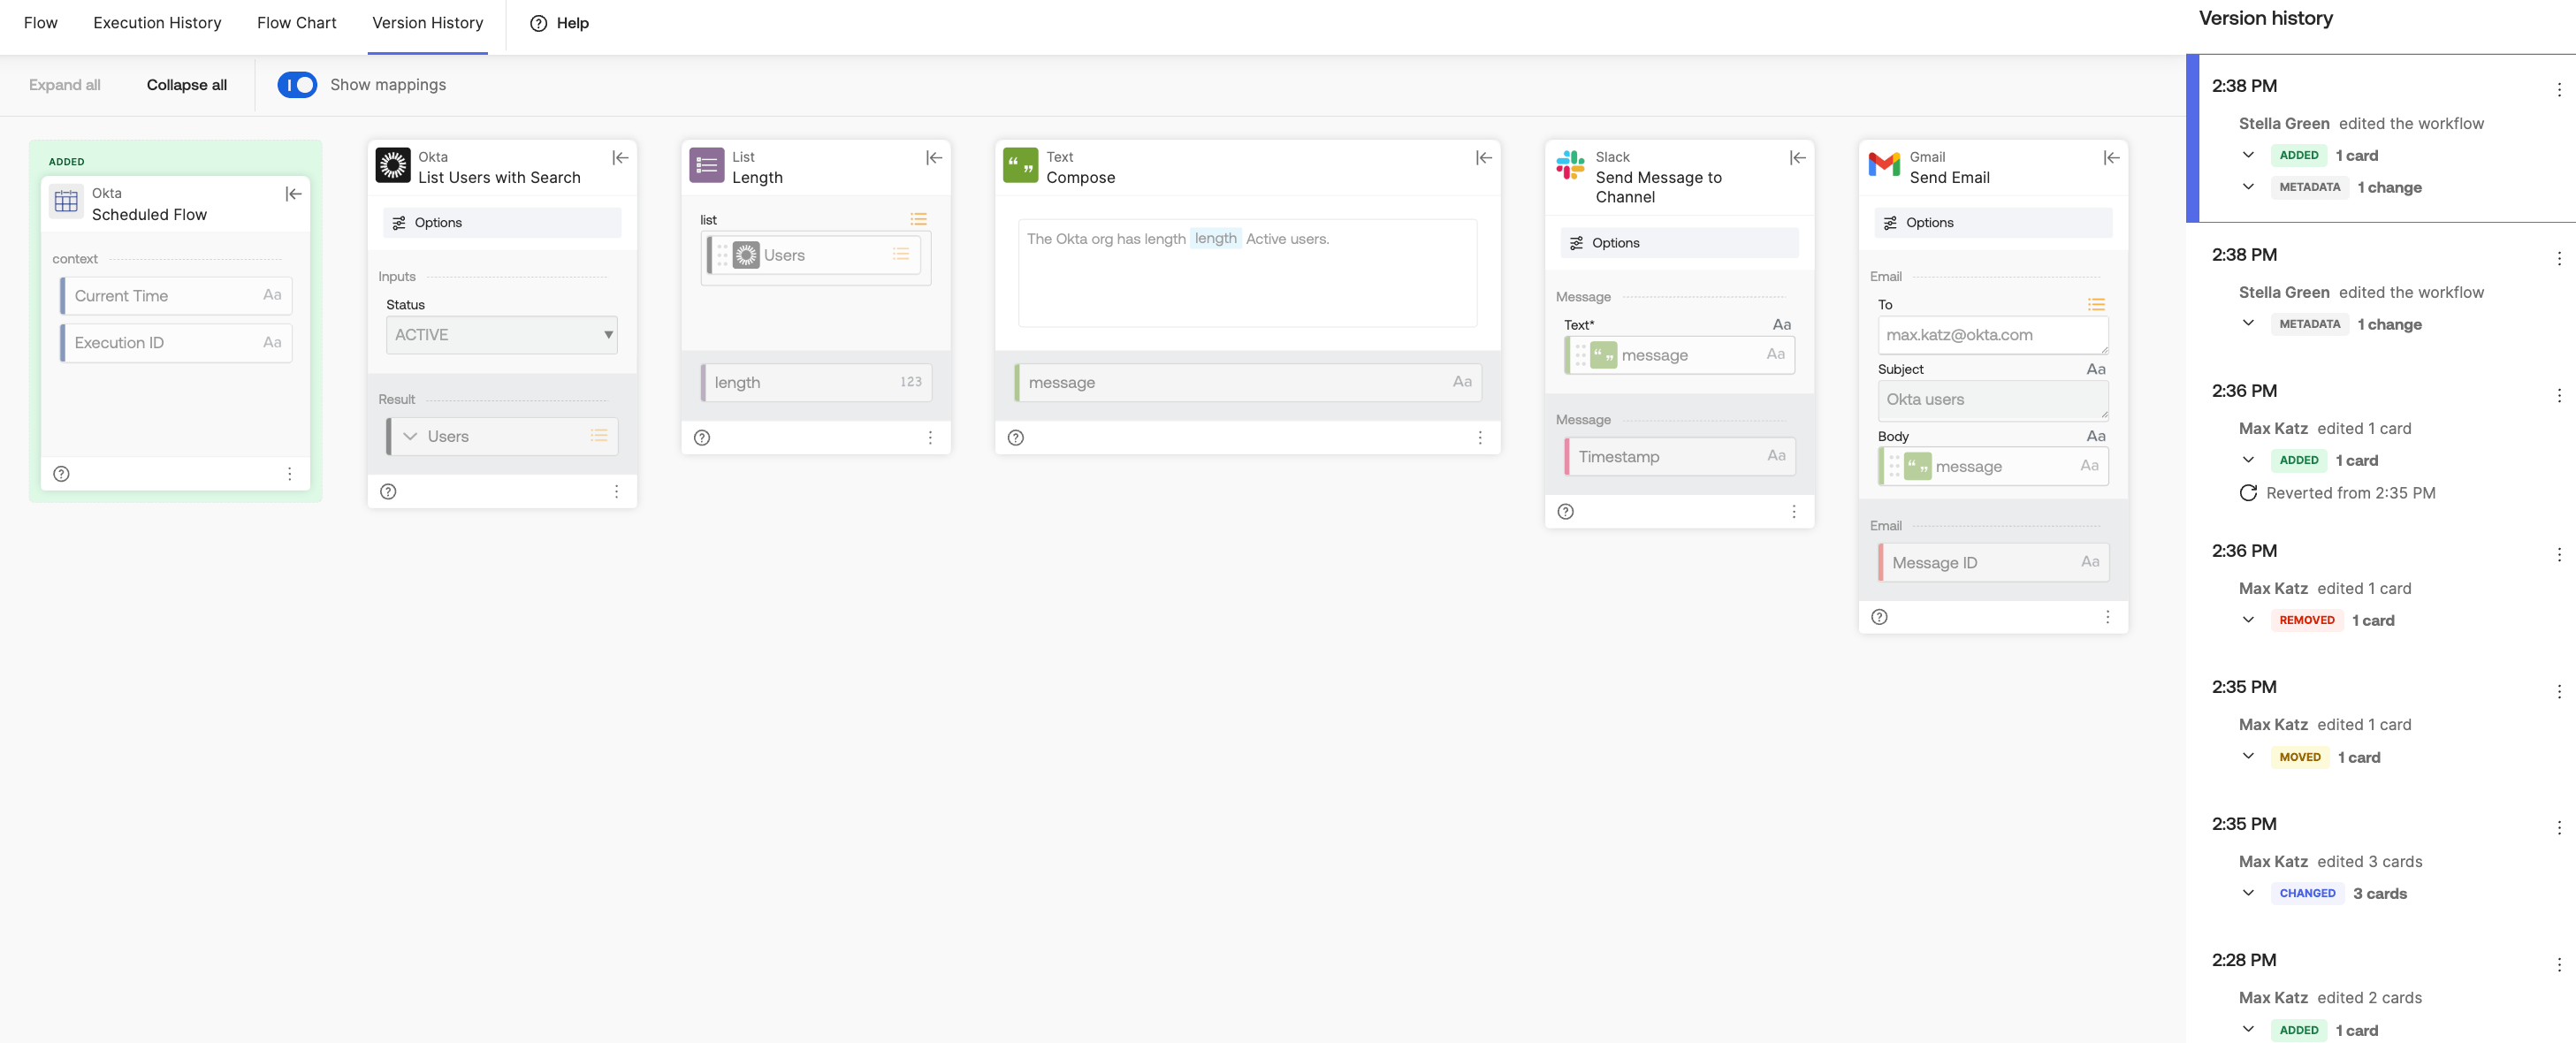Open more options menu on Scheduled Flow card
Screen dimensions: 2576x1043
(290, 474)
